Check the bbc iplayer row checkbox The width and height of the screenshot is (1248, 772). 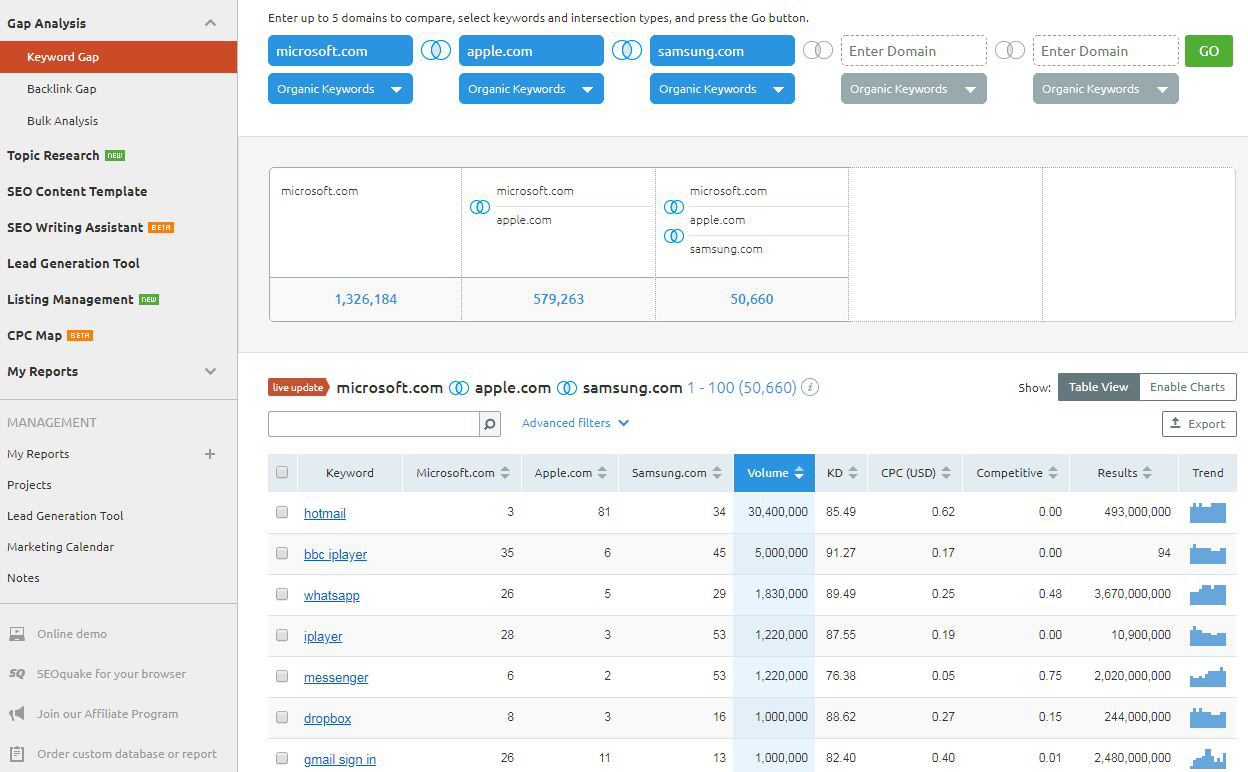click(282, 553)
